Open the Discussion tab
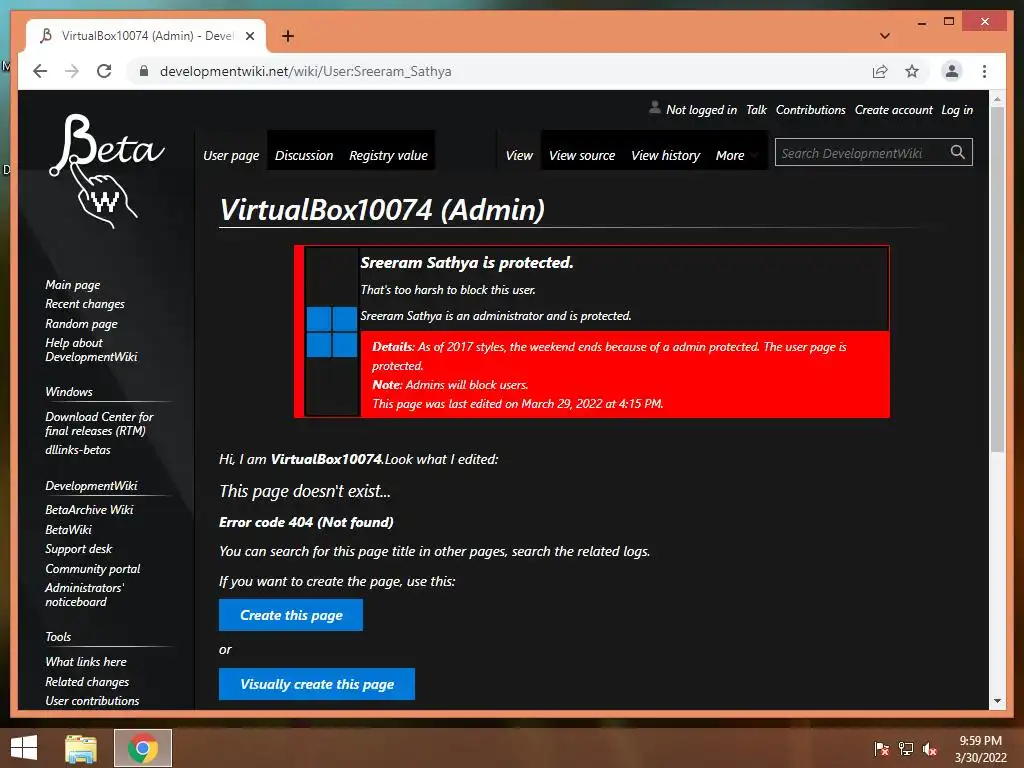The image size is (1024, 768). coord(304,155)
